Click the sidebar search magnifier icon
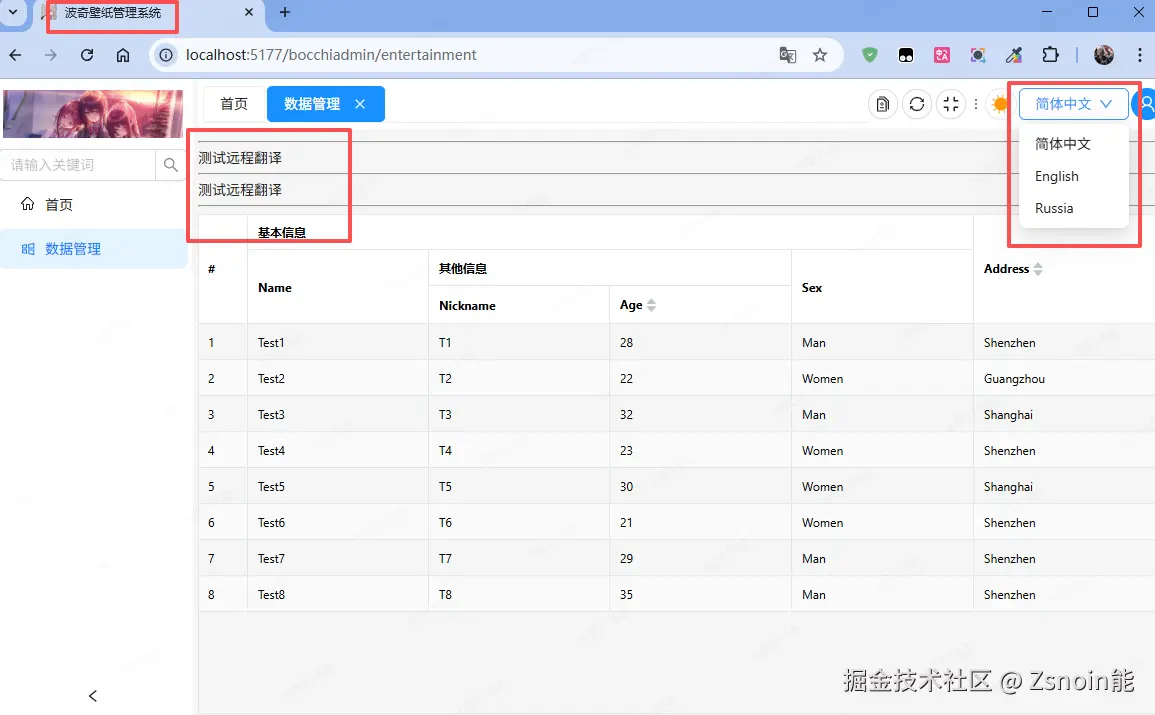 click(x=171, y=165)
